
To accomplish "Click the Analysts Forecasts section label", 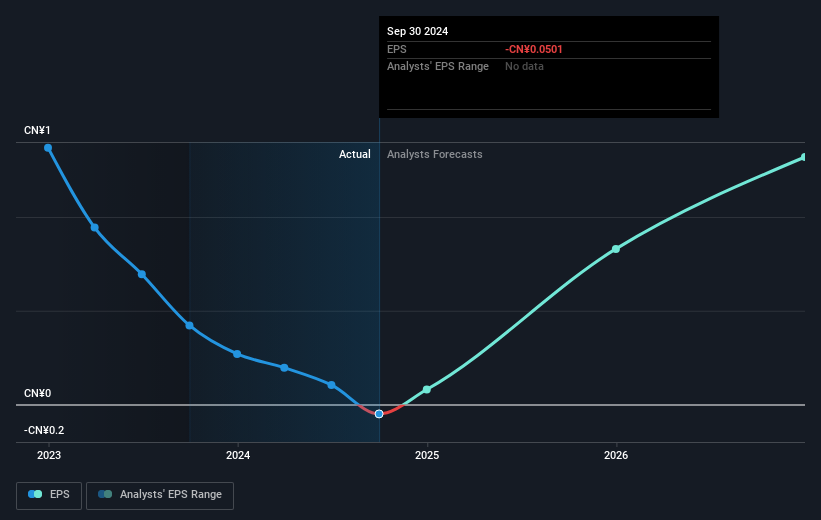I will point(435,154).
